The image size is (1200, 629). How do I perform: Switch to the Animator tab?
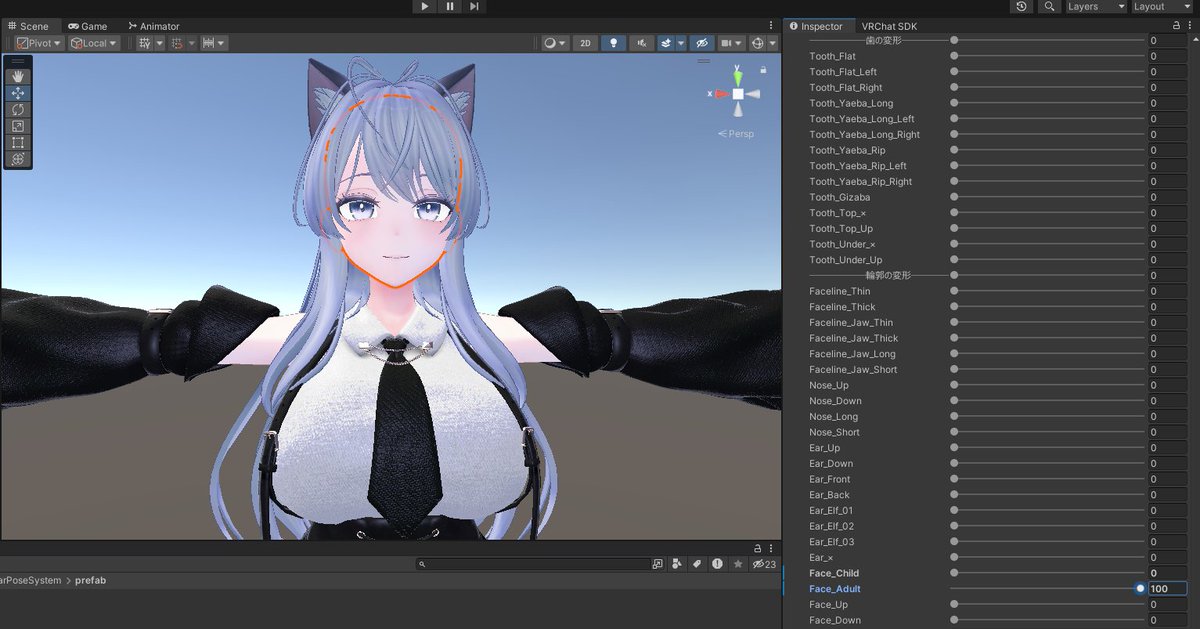(154, 26)
